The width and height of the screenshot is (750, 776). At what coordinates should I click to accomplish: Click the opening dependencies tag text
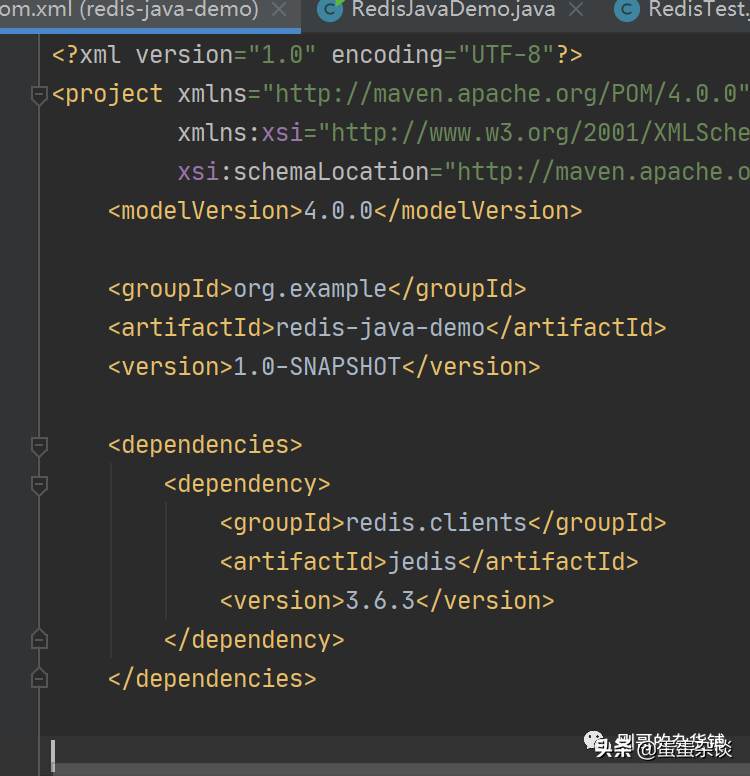click(205, 444)
